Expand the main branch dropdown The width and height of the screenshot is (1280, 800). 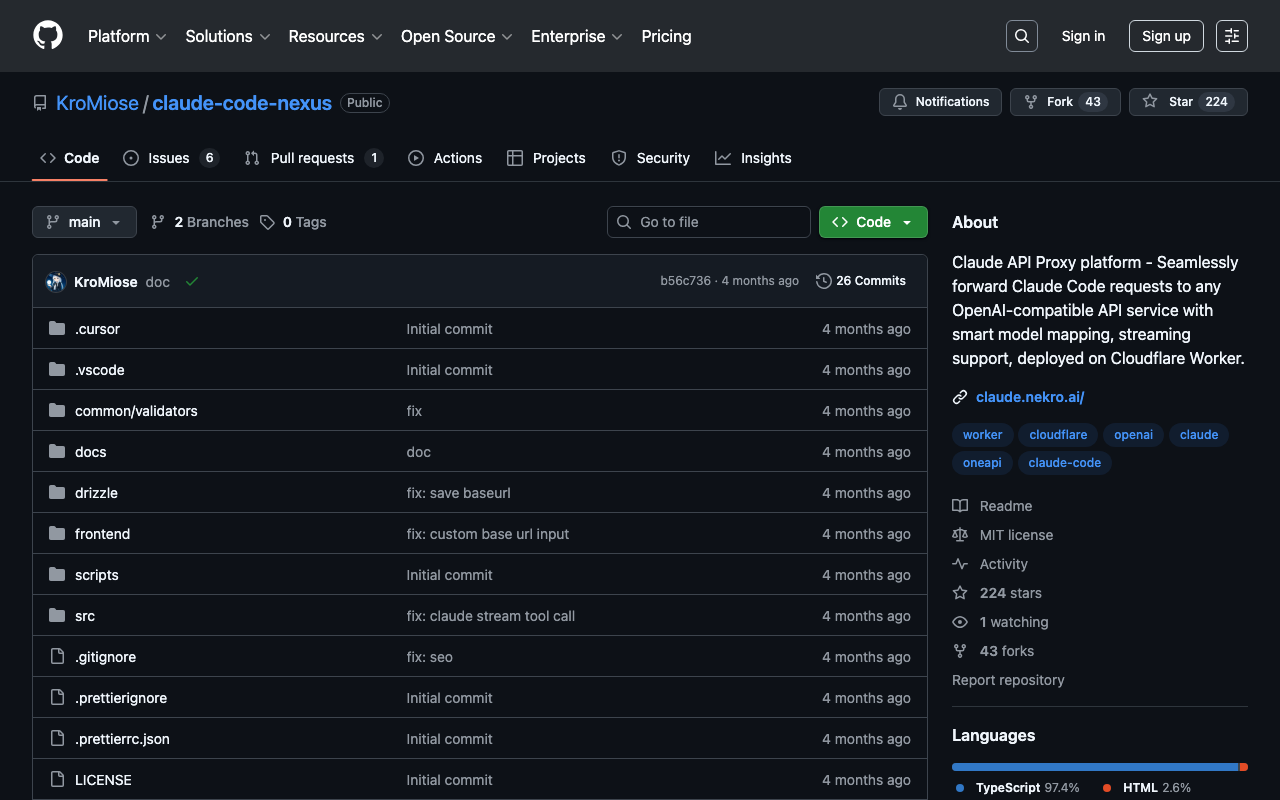click(x=84, y=222)
